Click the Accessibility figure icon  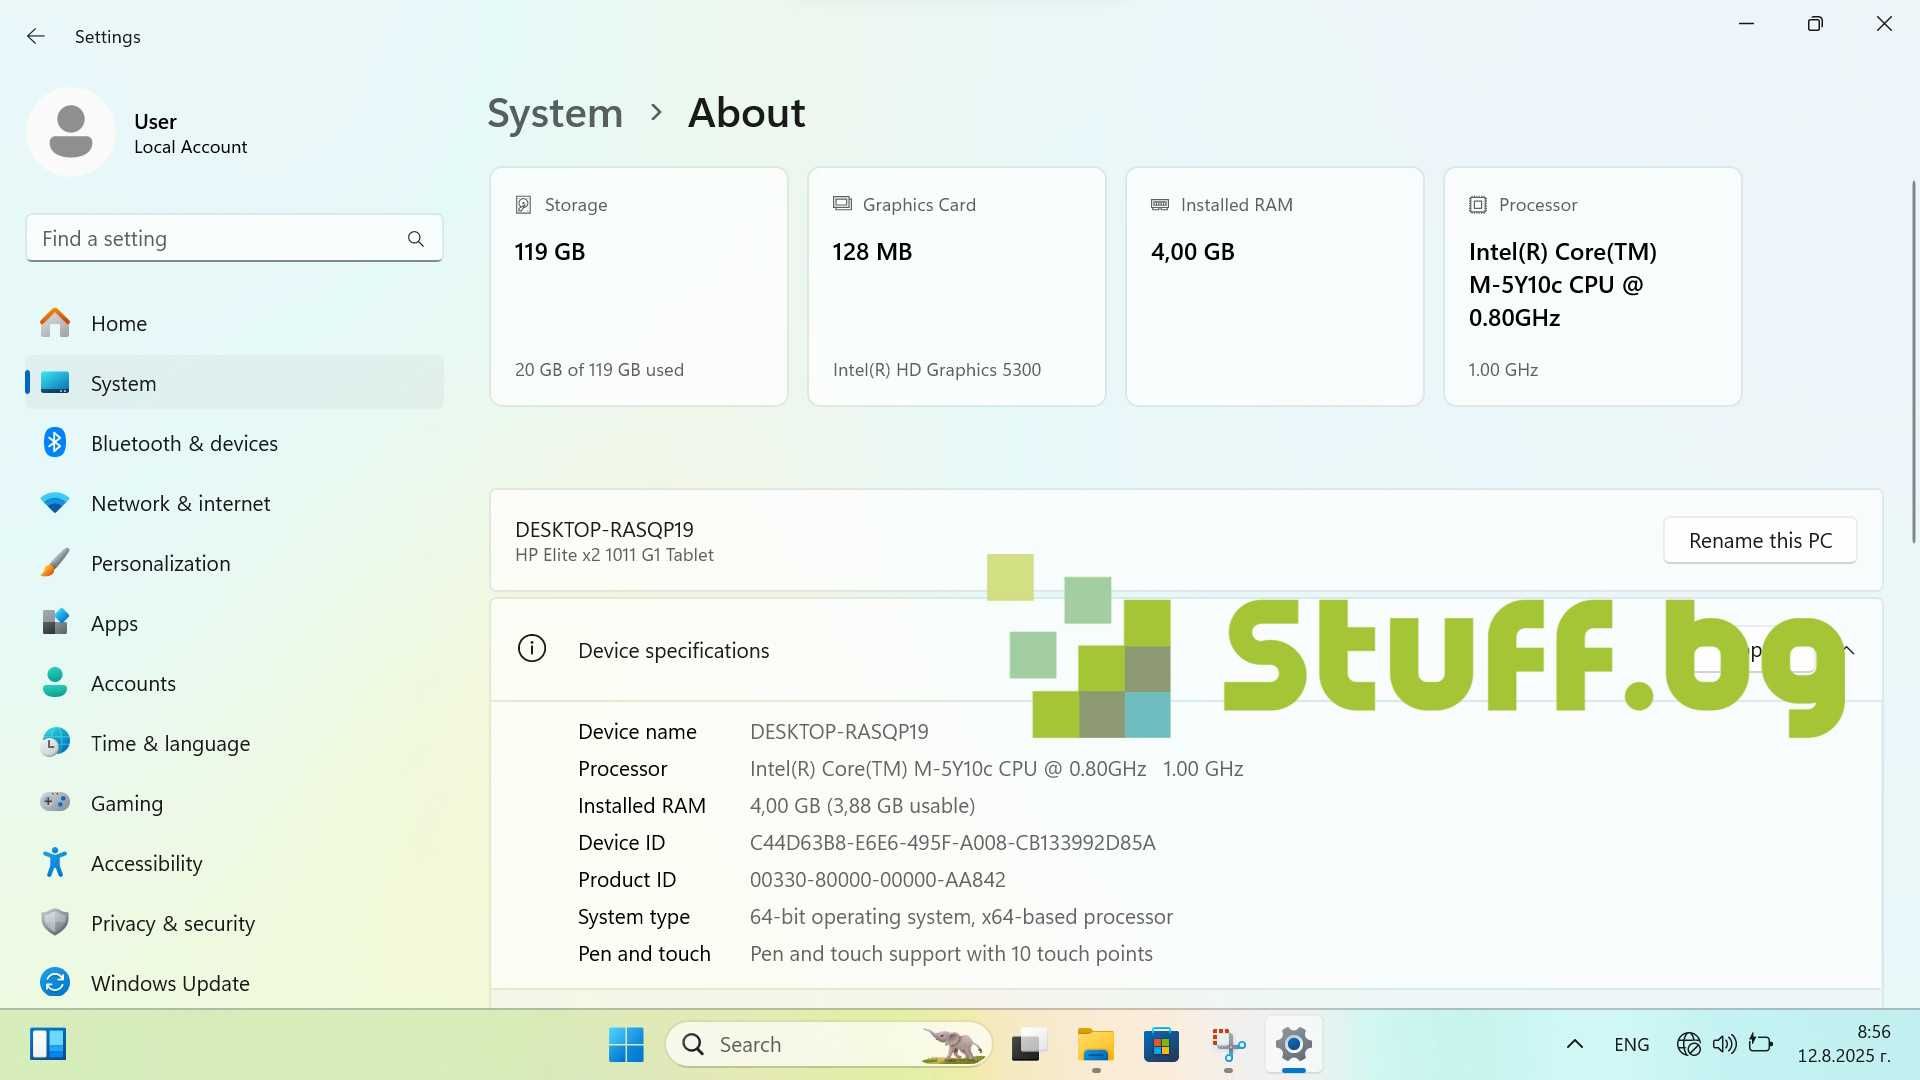(x=55, y=862)
